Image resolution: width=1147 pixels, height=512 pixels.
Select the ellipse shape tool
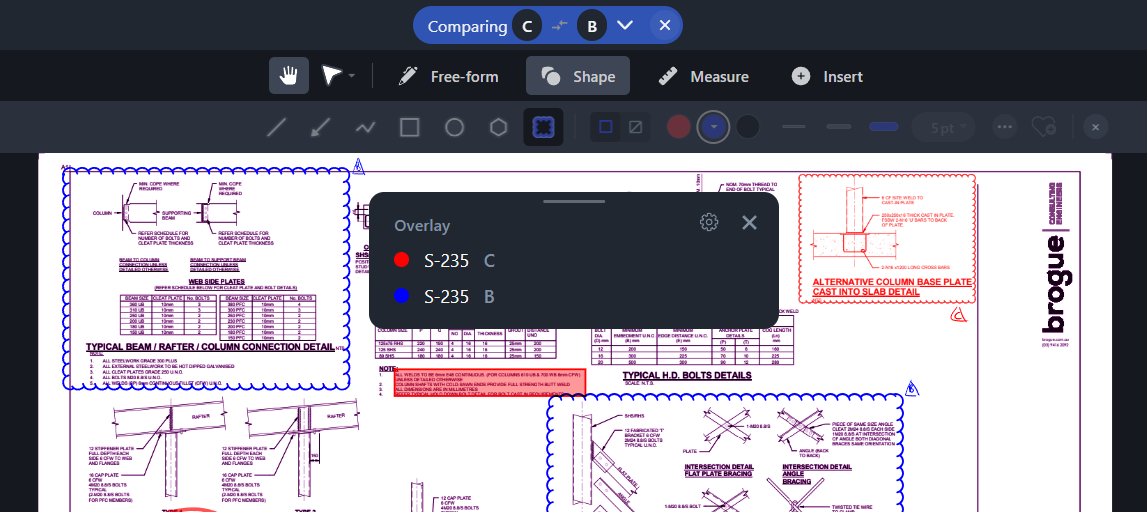pyautogui.click(x=454, y=127)
